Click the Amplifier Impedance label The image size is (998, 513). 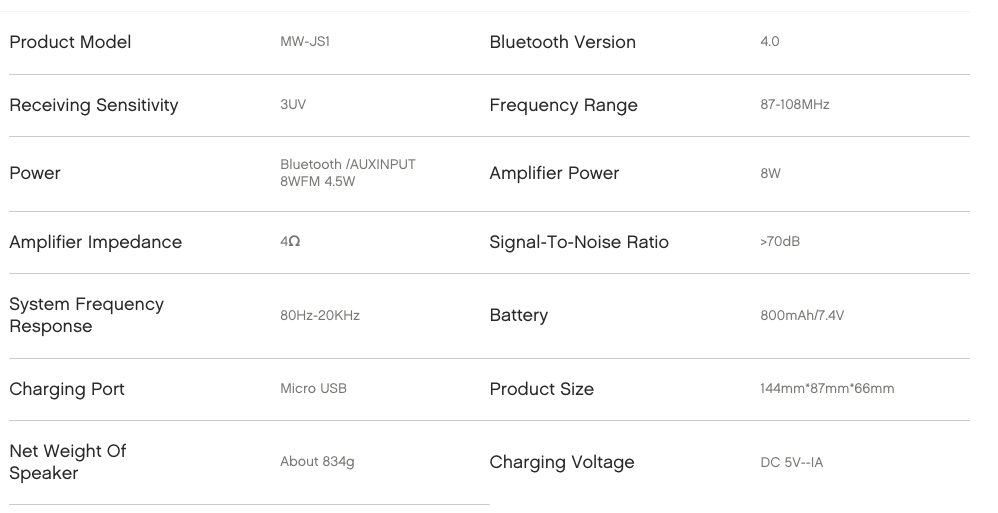coord(95,242)
